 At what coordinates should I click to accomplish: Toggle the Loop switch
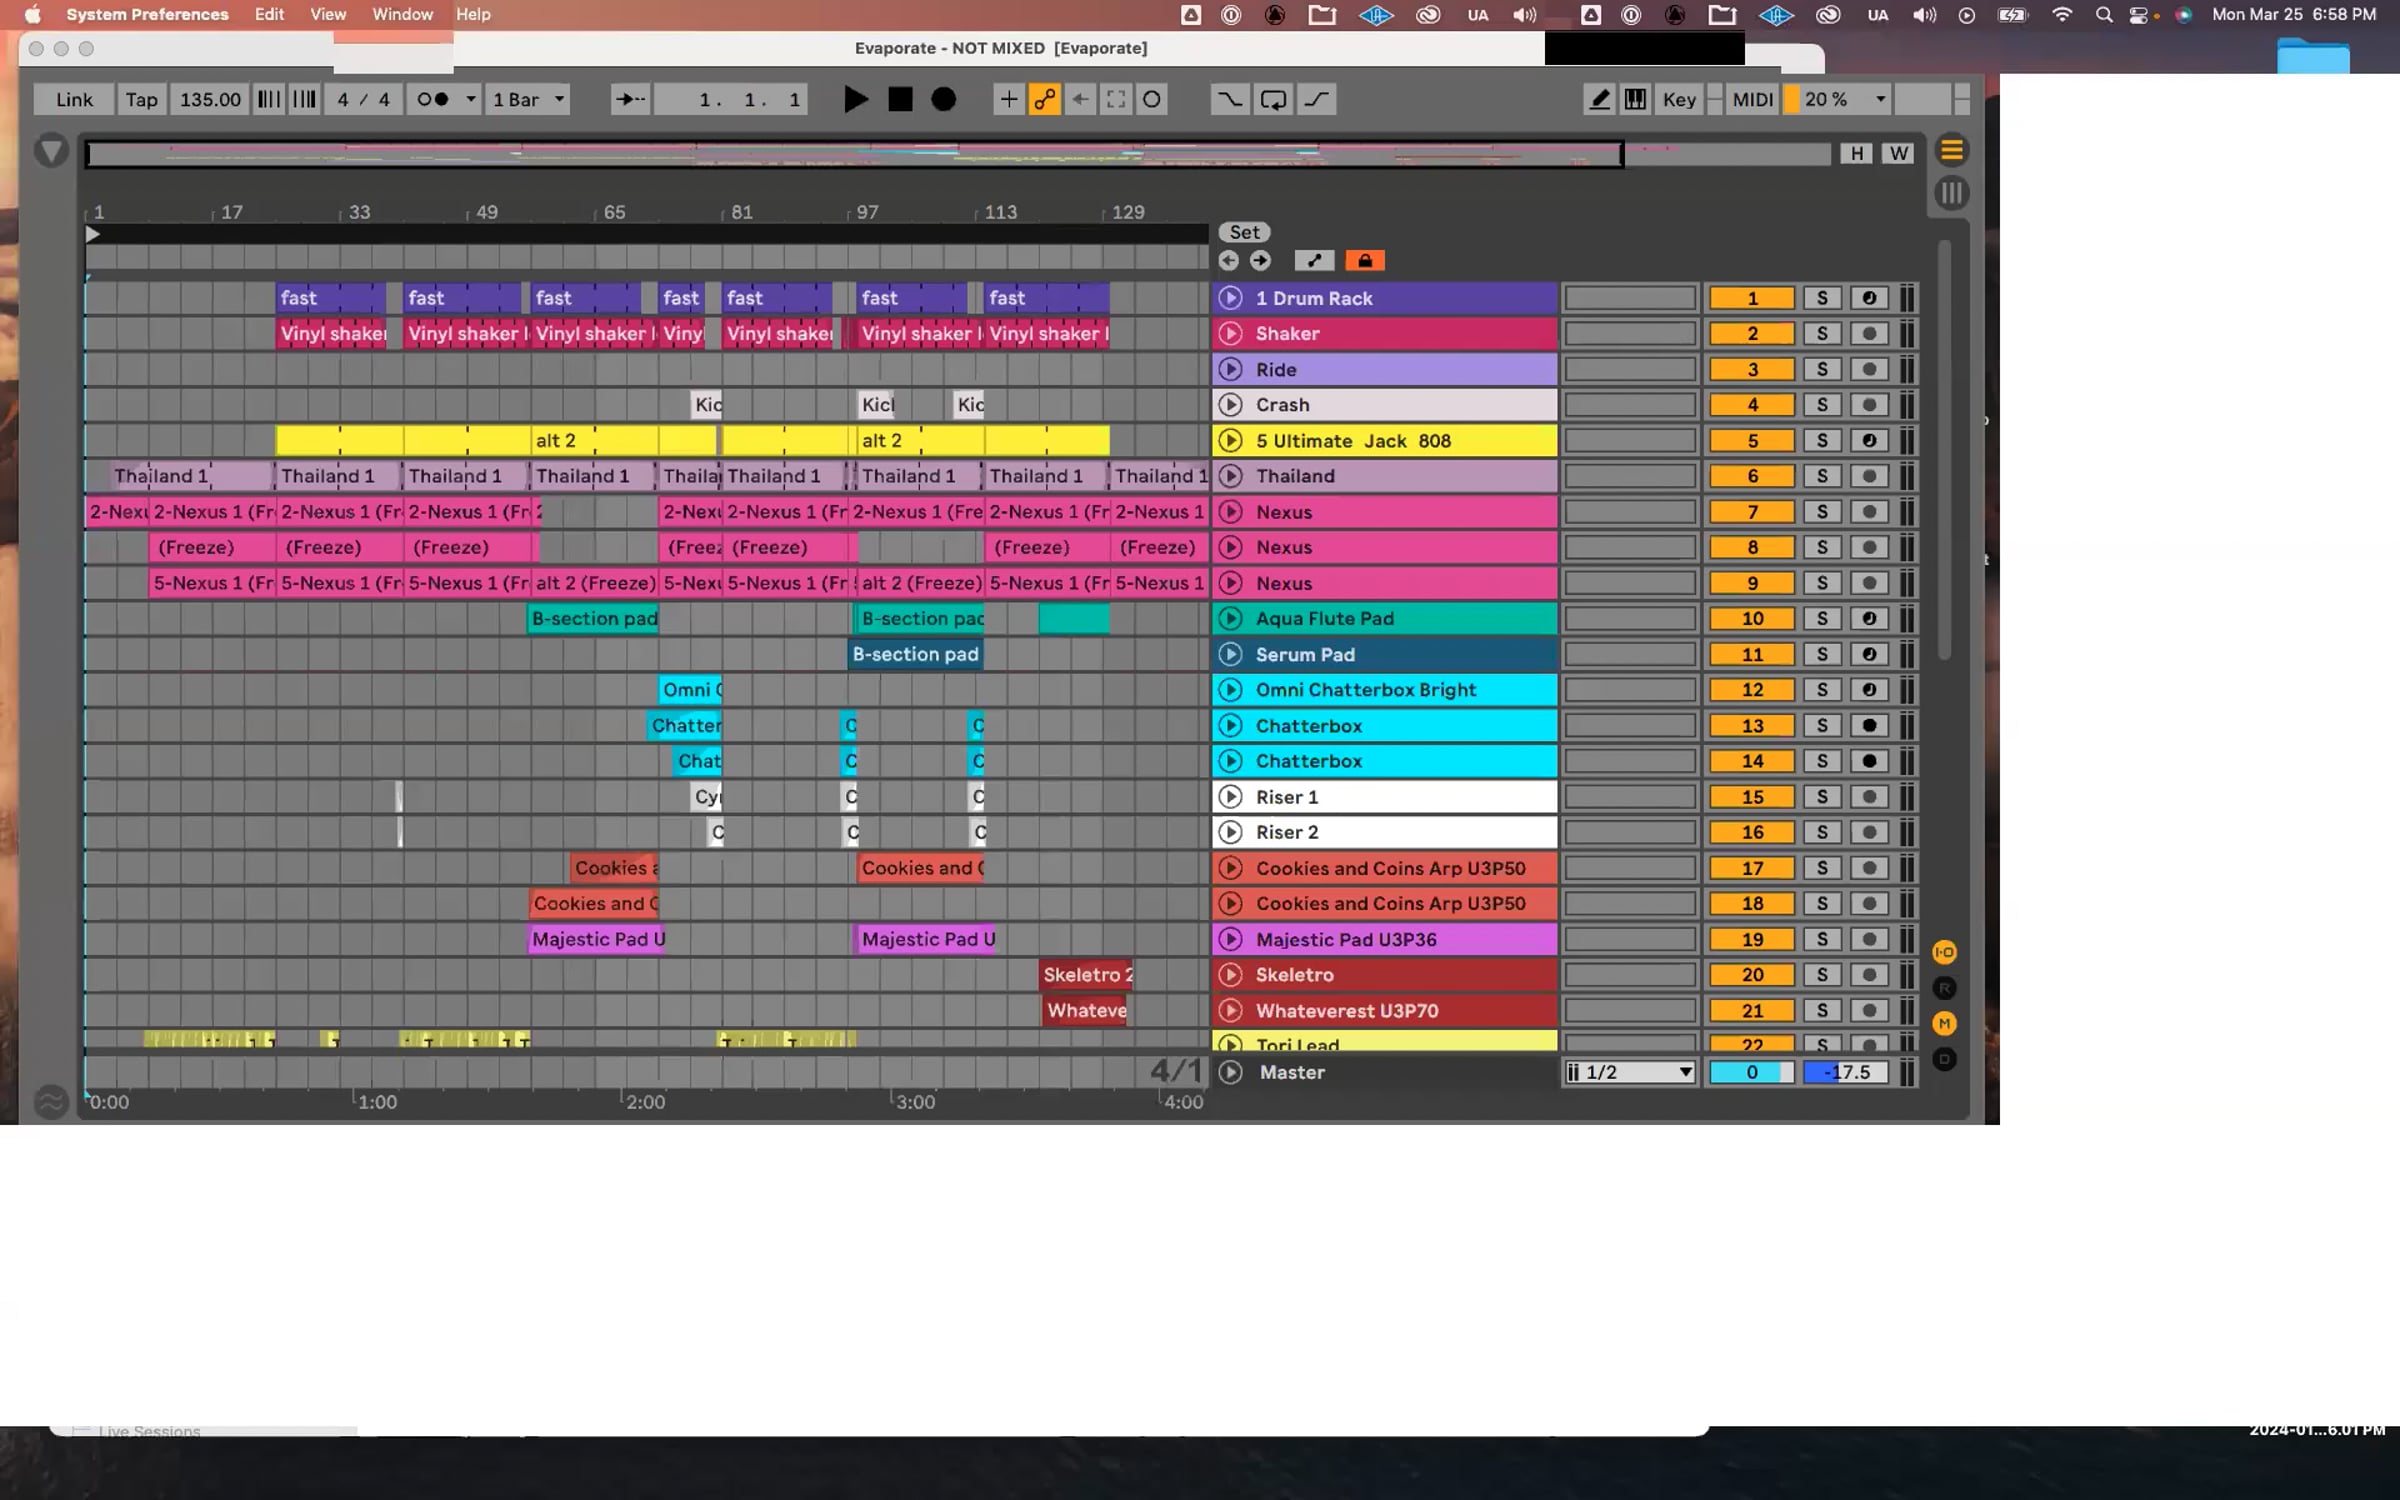point(1273,99)
